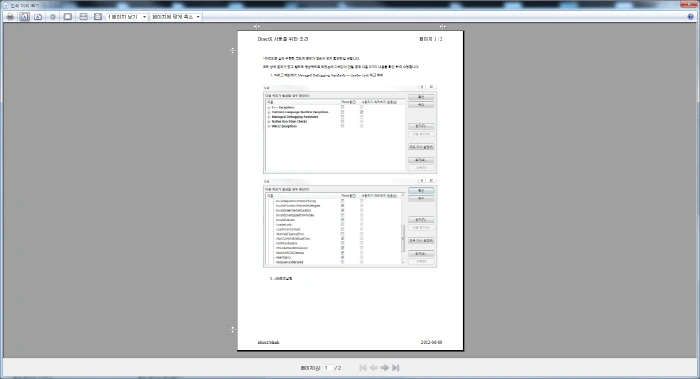Jump to the last page arrow
The image size is (700, 379).
(x=396, y=367)
